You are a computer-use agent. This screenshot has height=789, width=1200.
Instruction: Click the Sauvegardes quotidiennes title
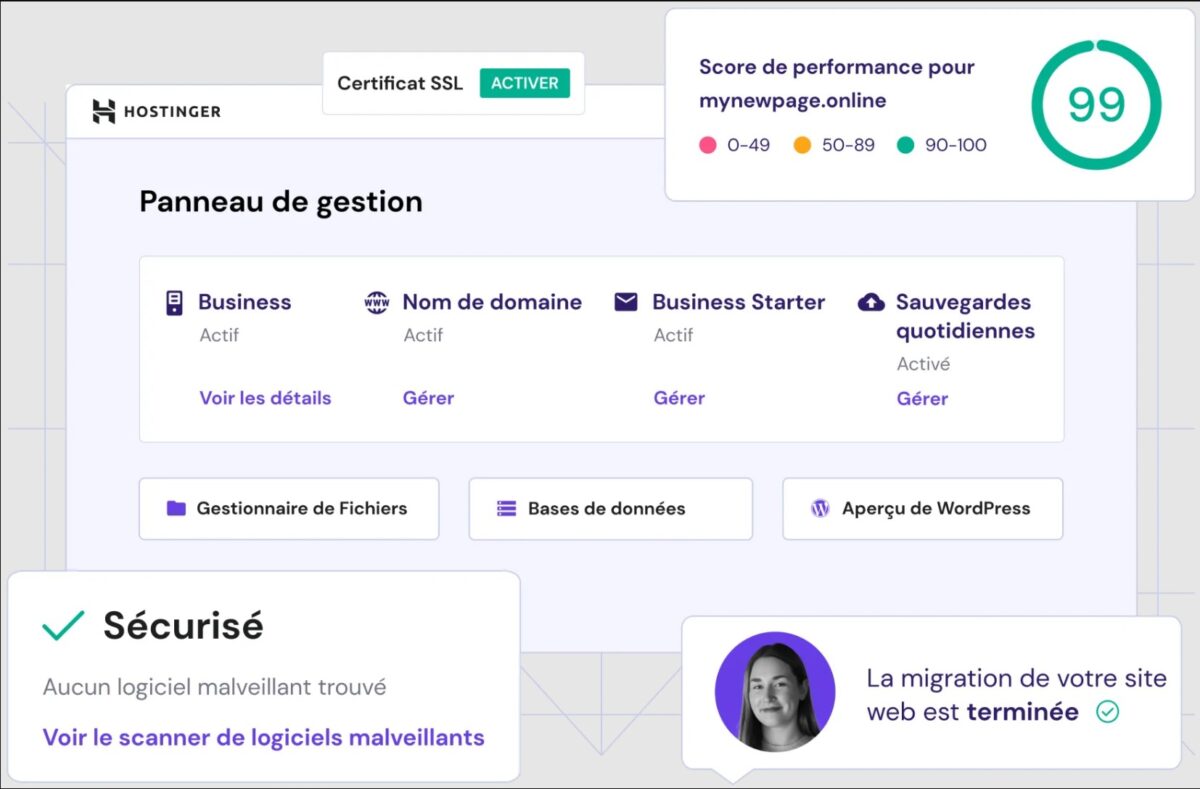coord(965,316)
